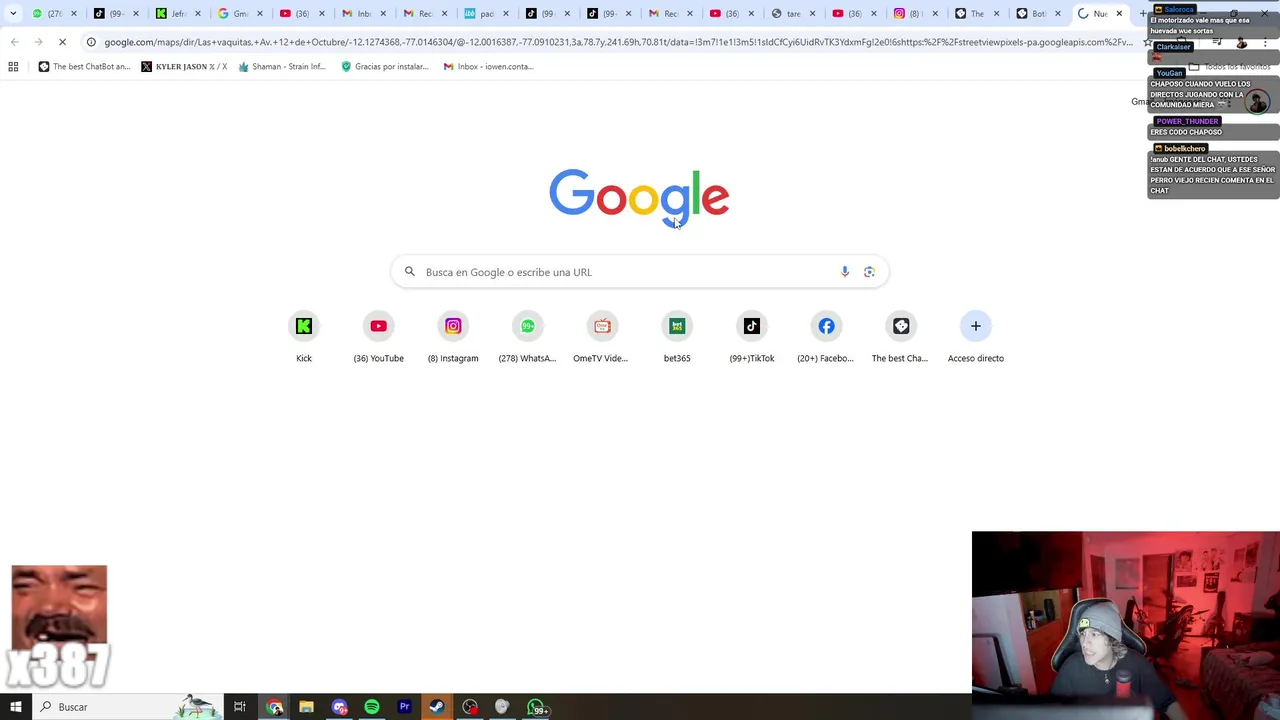The width and height of the screenshot is (1280, 720).
Task: Open Task View from the taskbar
Action: 240,707
